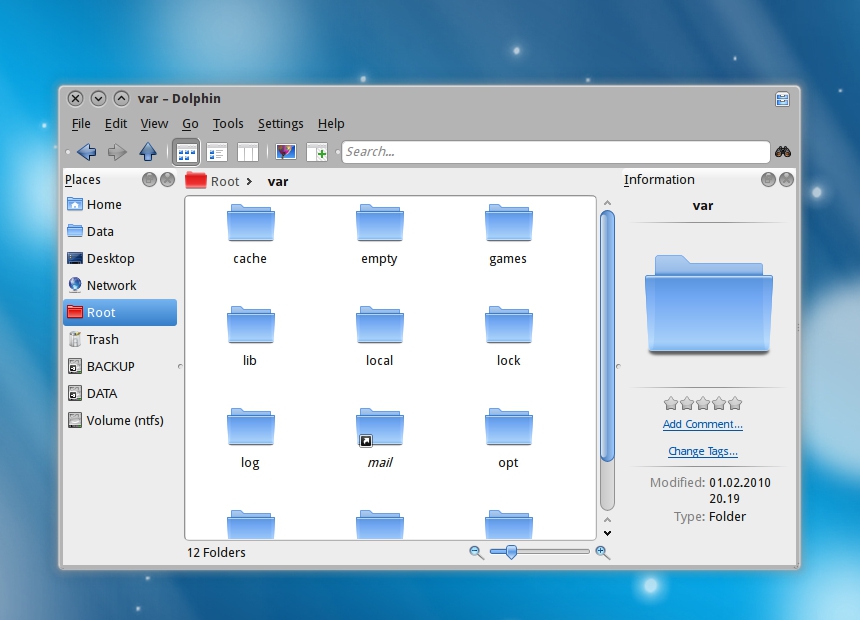This screenshot has height=620, width=860.
Task: Click the zoom in magnifier icon
Action: [x=602, y=553]
